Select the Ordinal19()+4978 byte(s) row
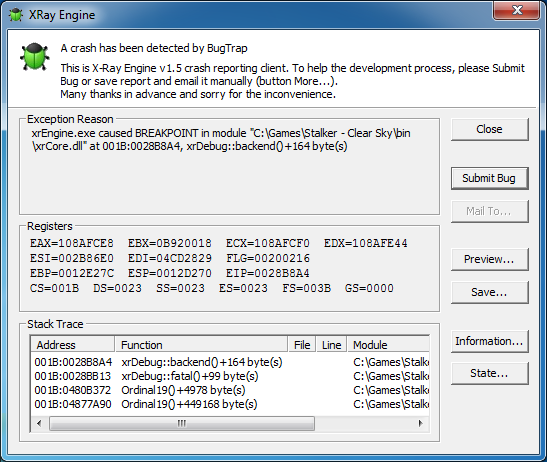The width and height of the screenshot is (547, 462). tap(230, 390)
